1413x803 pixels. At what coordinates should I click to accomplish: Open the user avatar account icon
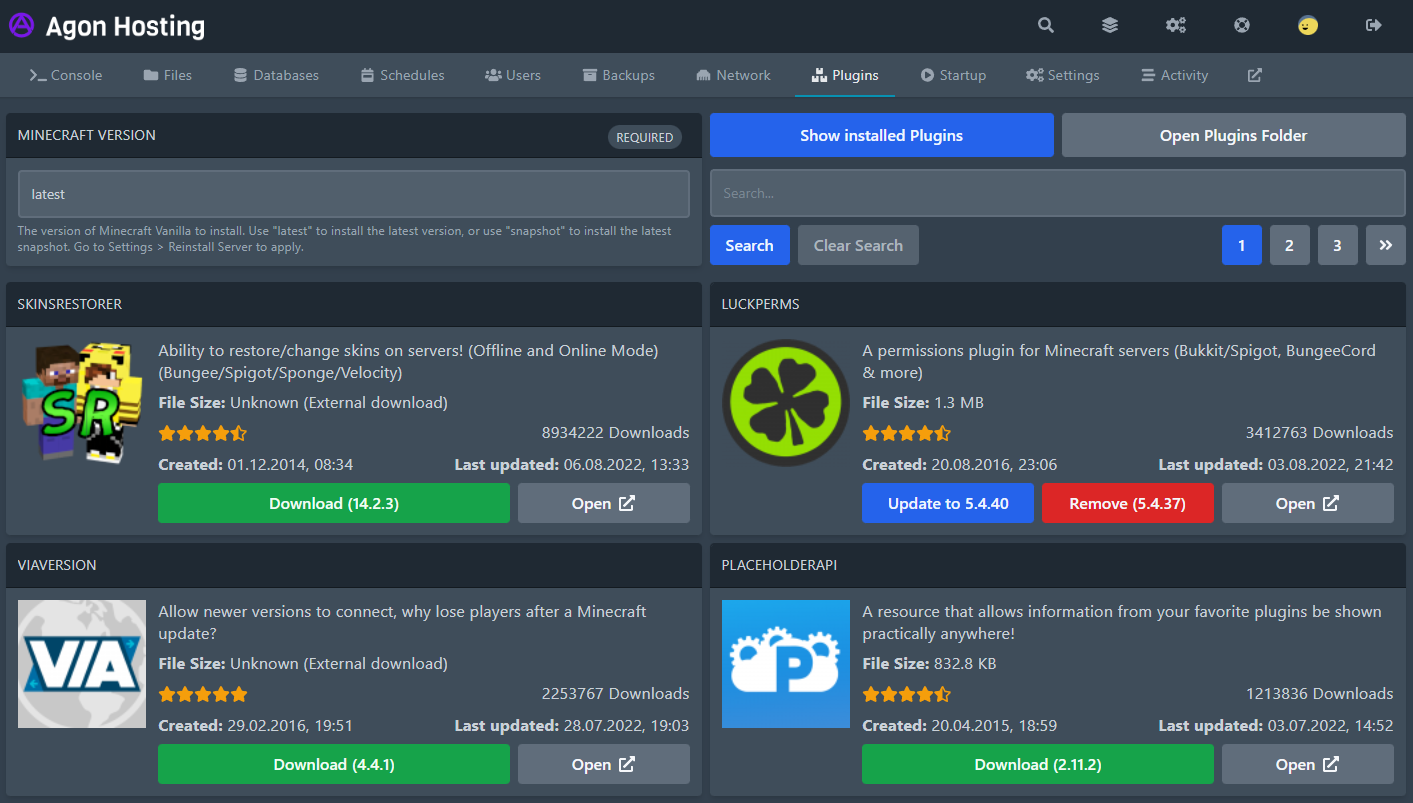[x=1307, y=26]
